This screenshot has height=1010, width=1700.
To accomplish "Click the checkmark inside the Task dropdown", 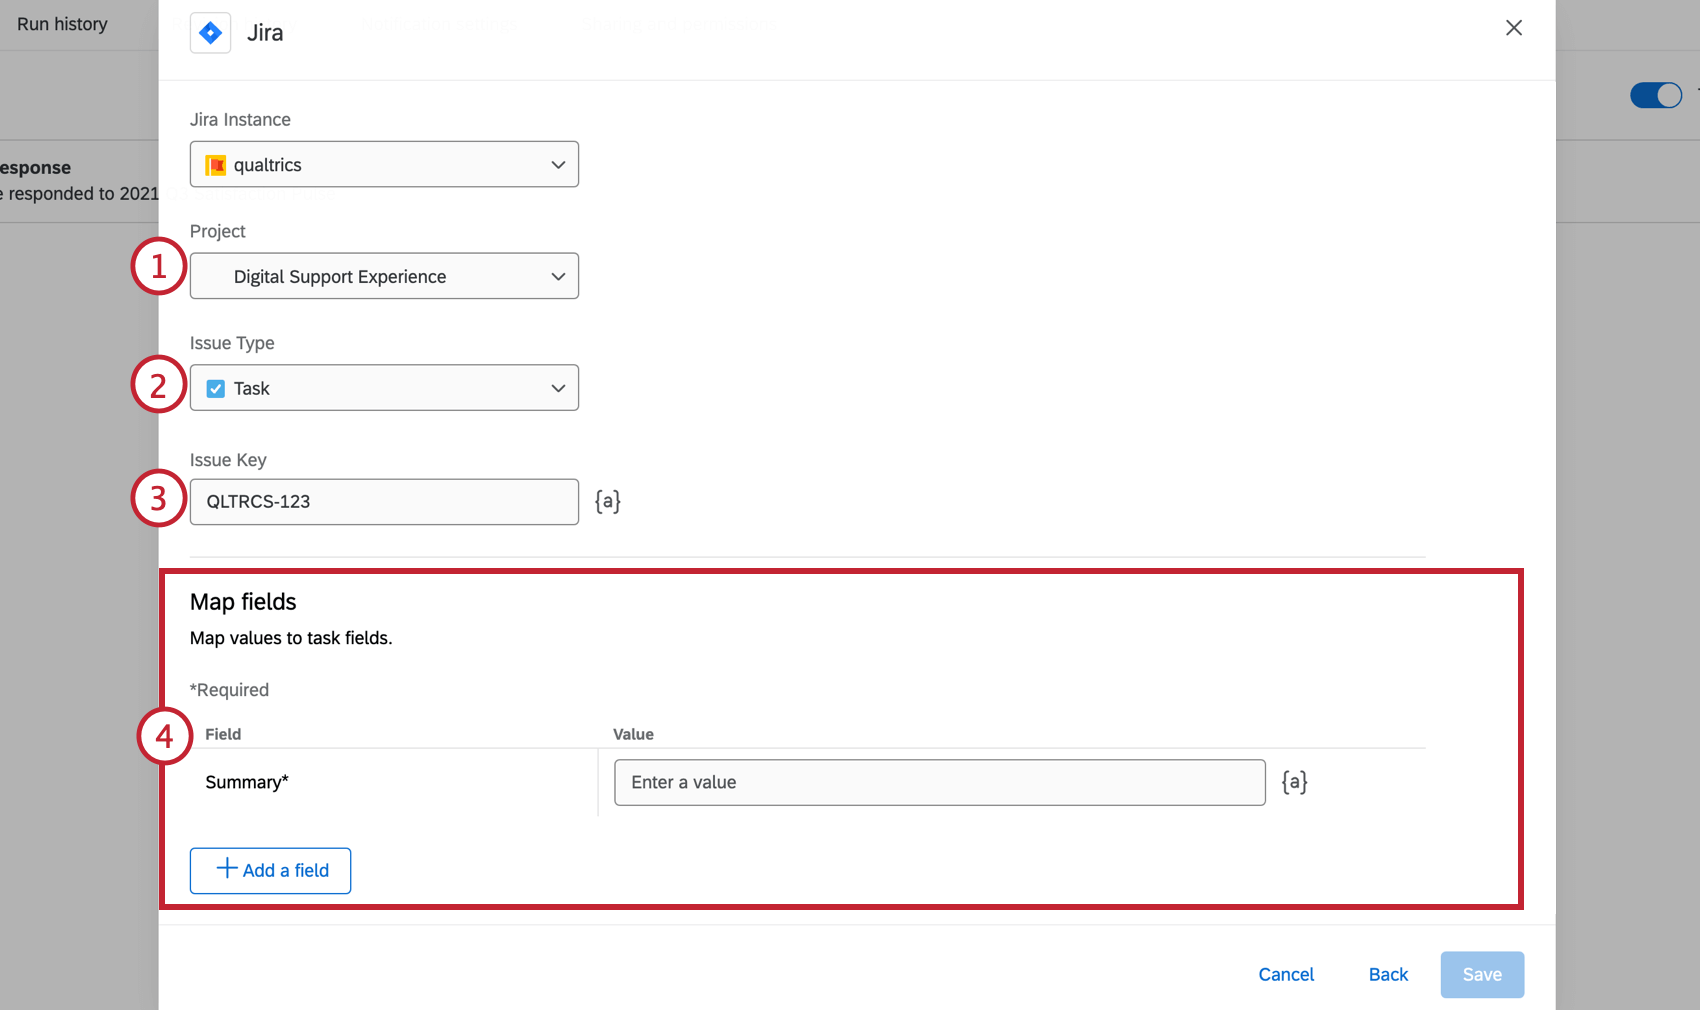I will (x=216, y=388).
